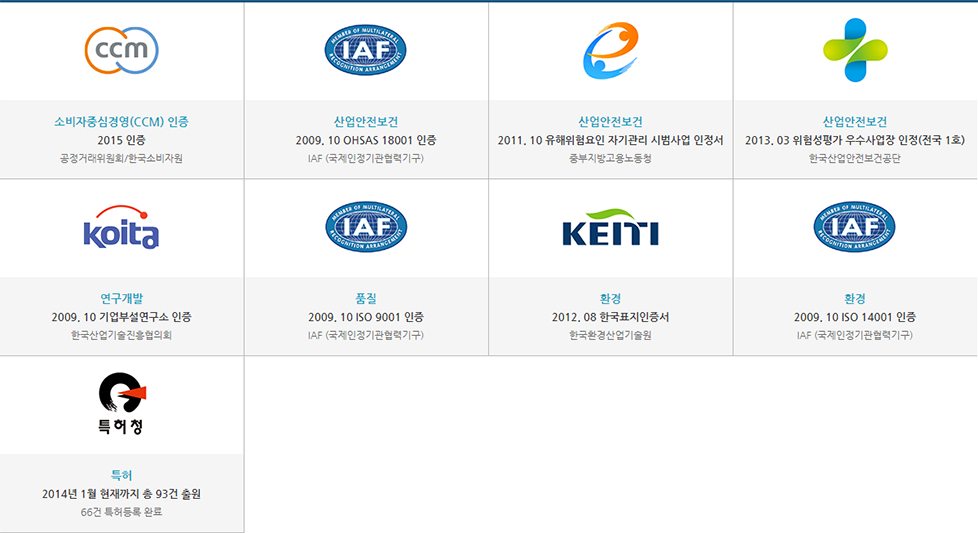Select 산업안전보건 heading above 유해위험요인 text
This screenshot has width=978, height=533.
pyautogui.click(x=611, y=122)
